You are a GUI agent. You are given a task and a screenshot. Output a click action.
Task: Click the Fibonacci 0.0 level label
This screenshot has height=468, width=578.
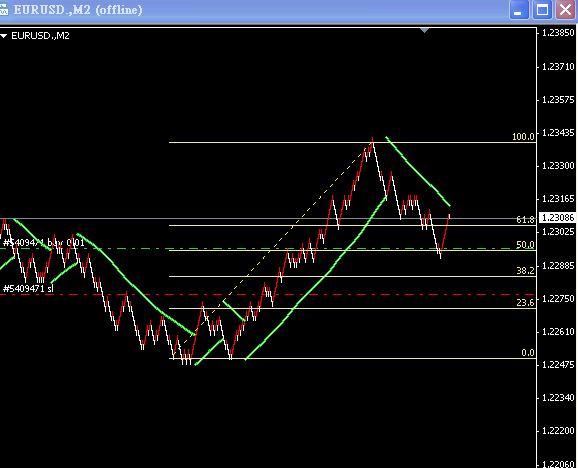tap(528, 353)
